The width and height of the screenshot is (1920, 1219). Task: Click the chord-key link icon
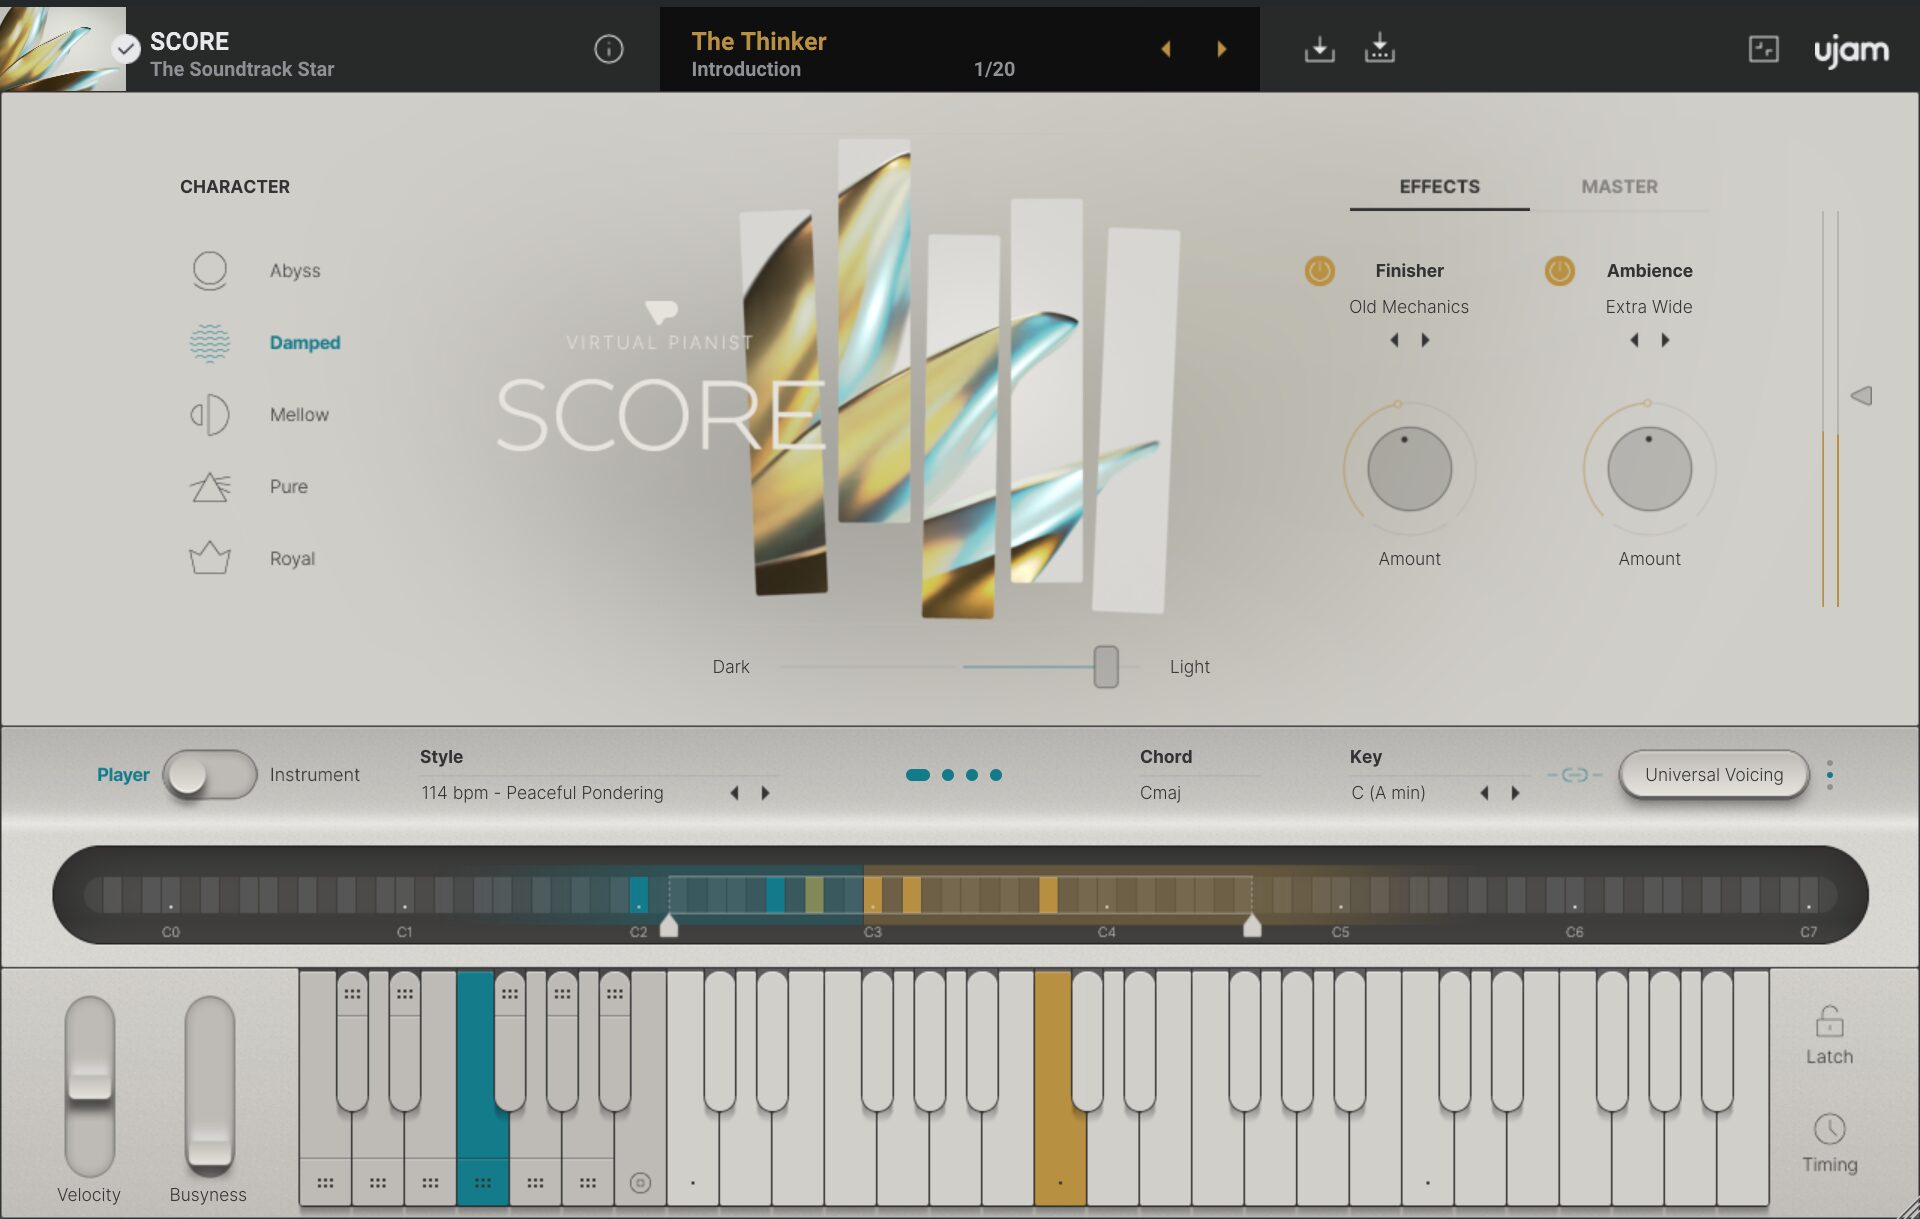pos(1574,775)
